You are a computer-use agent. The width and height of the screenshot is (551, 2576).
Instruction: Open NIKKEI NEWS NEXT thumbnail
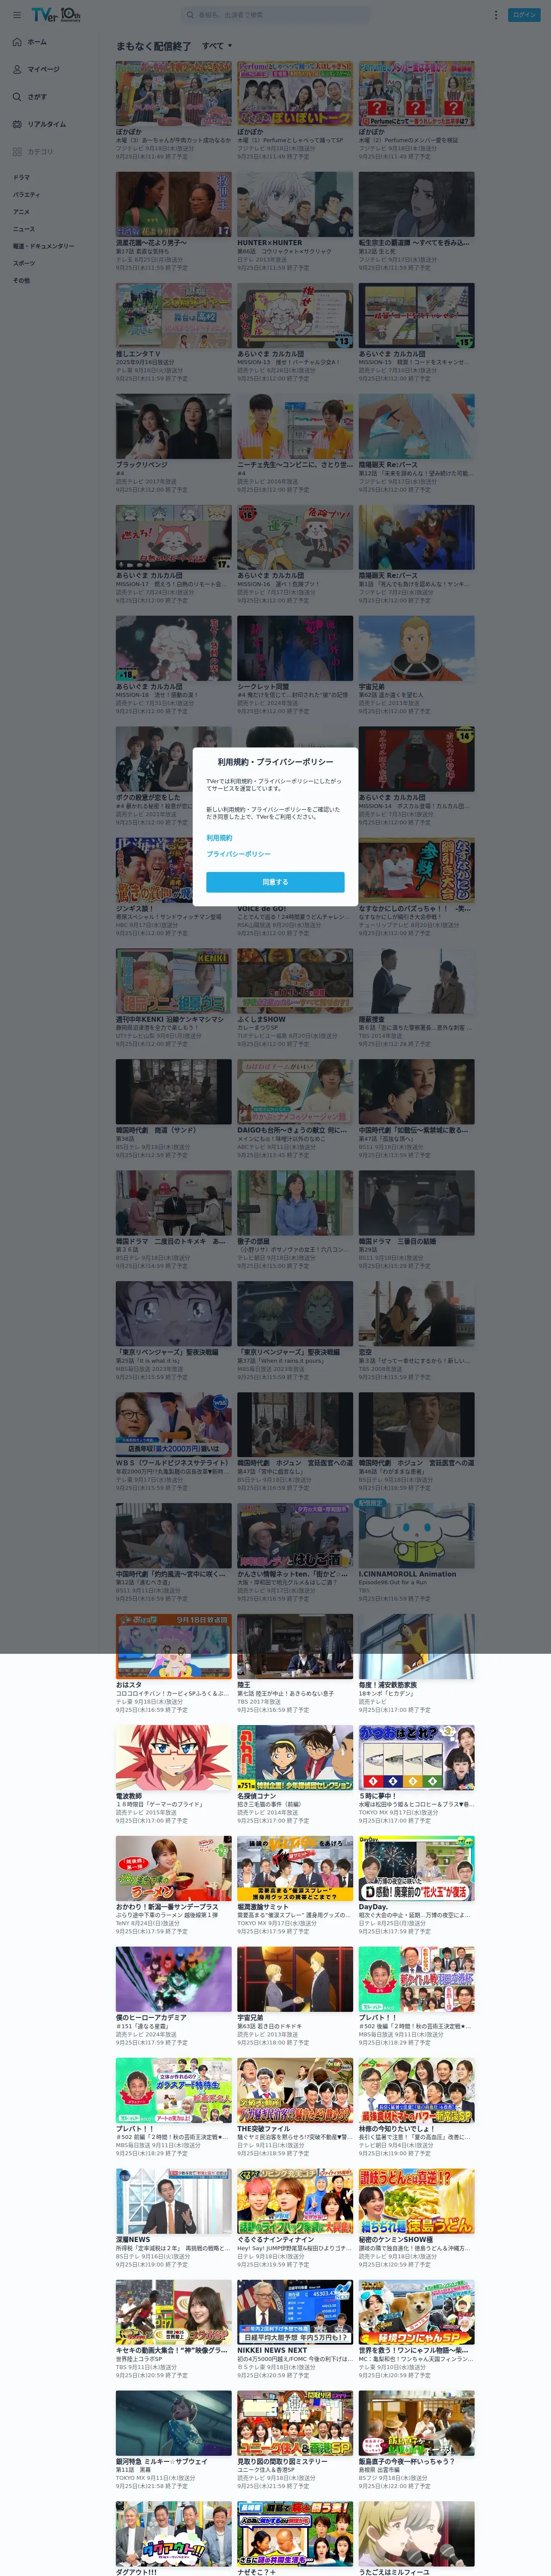[x=295, y=2313]
